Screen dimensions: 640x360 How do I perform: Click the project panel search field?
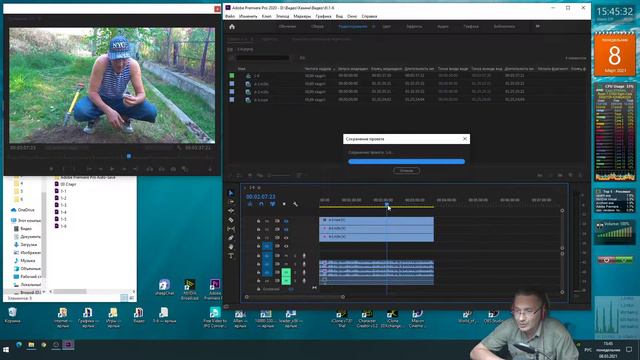pos(262,58)
